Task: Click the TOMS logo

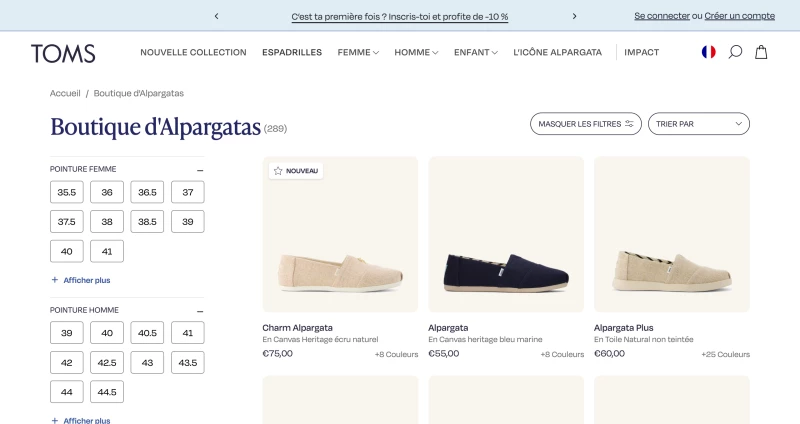Action: pyautogui.click(x=63, y=54)
